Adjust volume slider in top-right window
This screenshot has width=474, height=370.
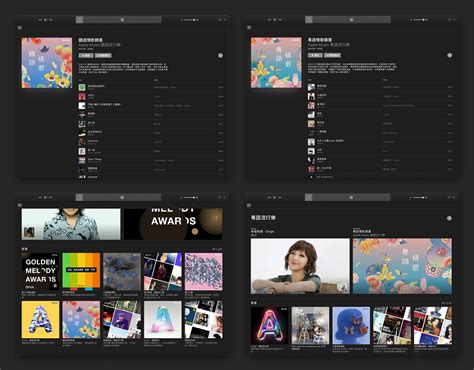419,20
